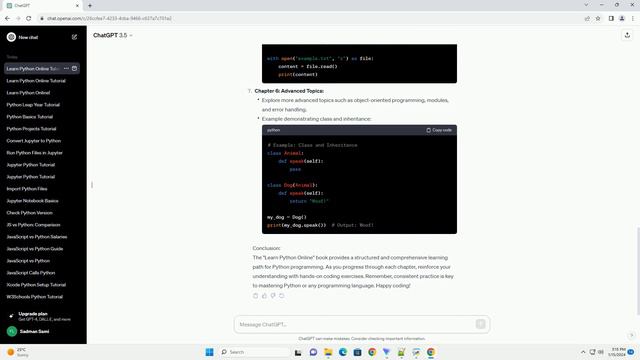This screenshot has width=640, height=360.
Task: Open the Import Python Files chat
Action: tap(27, 189)
